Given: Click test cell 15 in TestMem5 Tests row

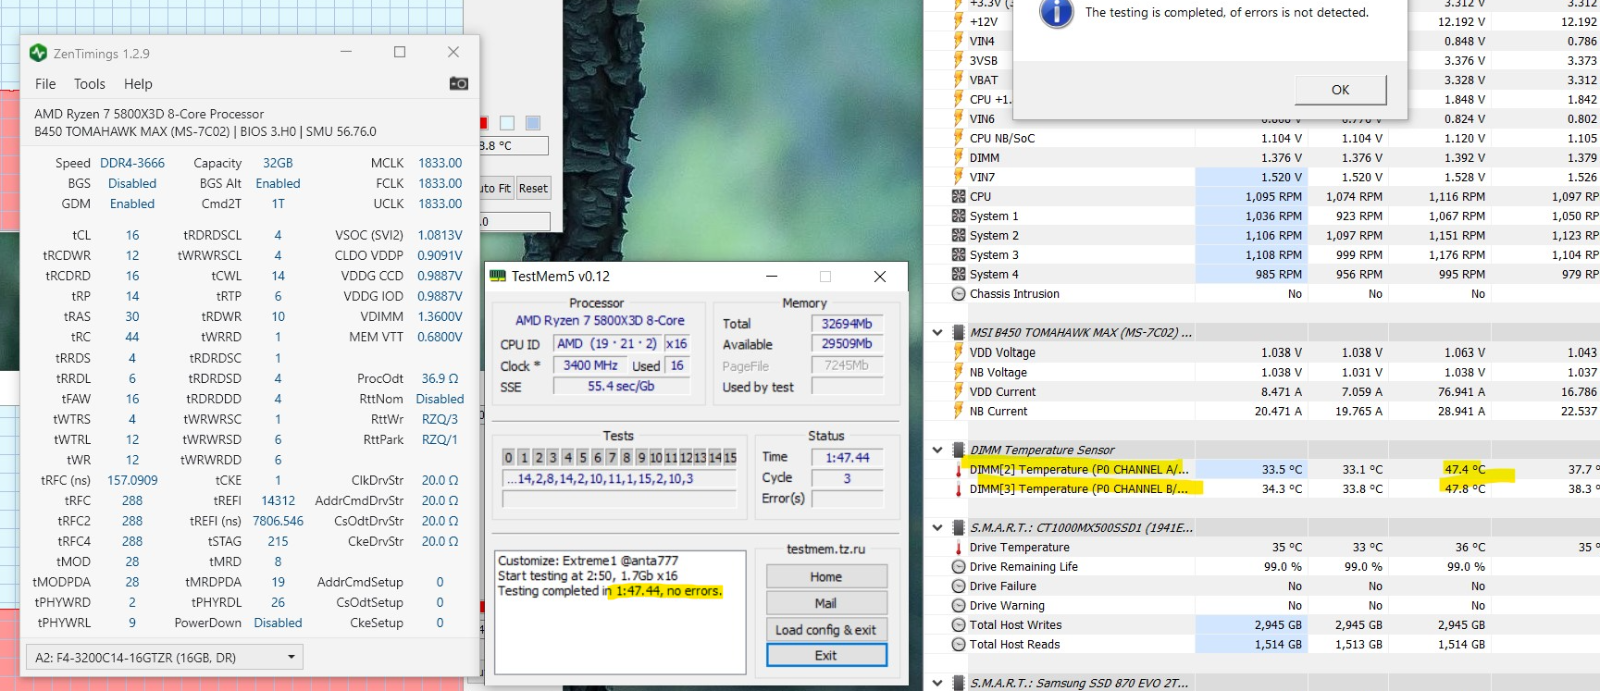Looking at the screenshot, I should click(730, 457).
